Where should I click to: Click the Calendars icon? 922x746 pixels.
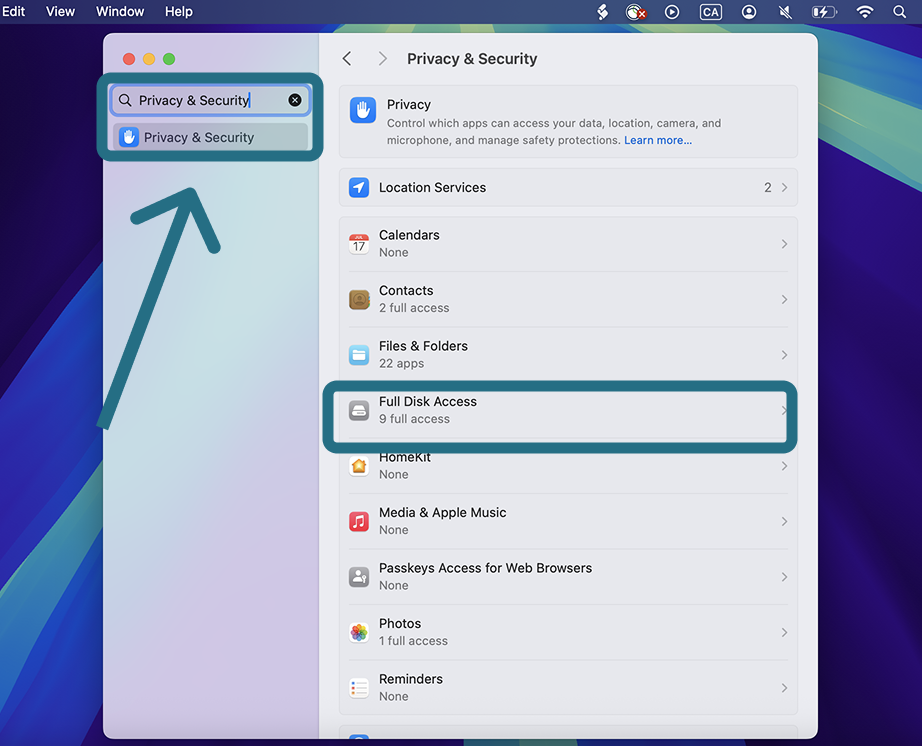point(359,244)
